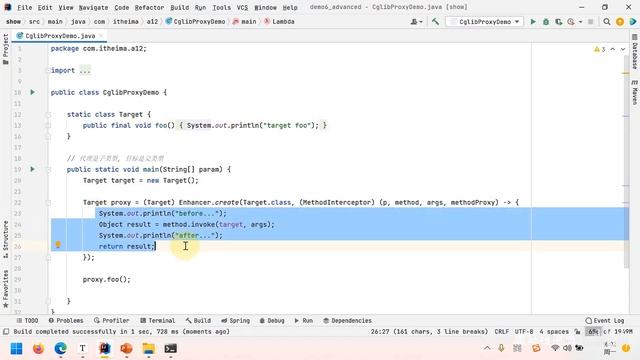The width and height of the screenshot is (640, 360).
Task: Go to next highlighted error arrow
Action: pos(623,49)
